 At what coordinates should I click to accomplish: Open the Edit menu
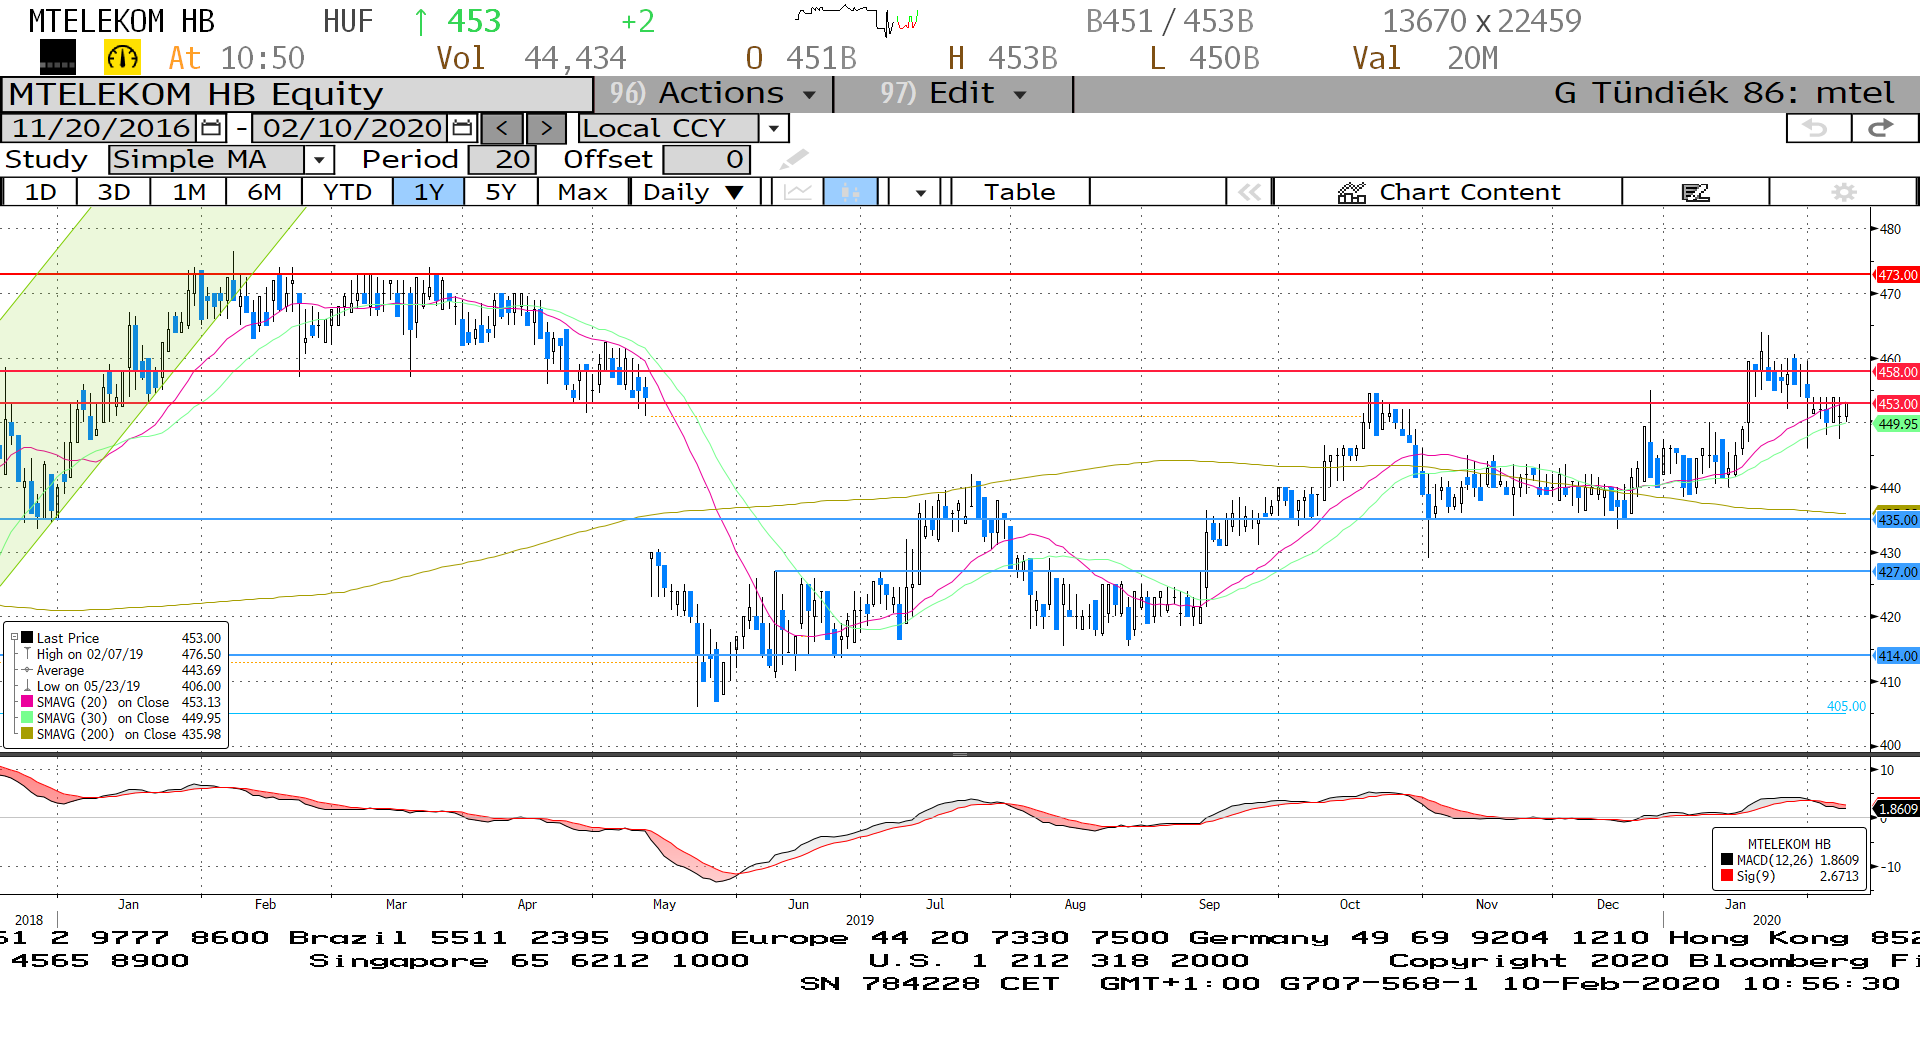point(952,94)
